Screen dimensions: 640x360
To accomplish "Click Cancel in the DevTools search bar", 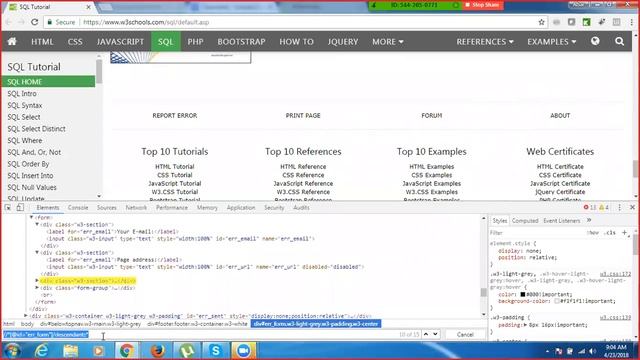I will tap(465, 334).
